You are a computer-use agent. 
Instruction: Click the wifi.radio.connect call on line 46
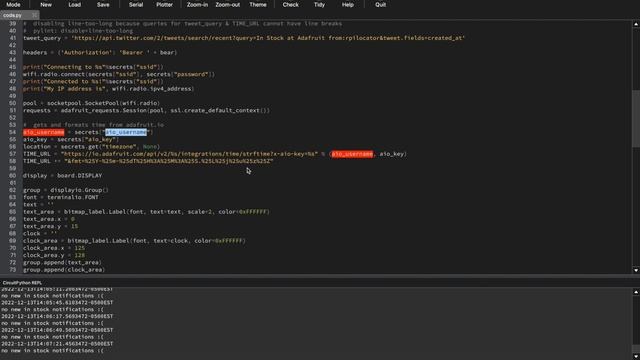click(119, 74)
